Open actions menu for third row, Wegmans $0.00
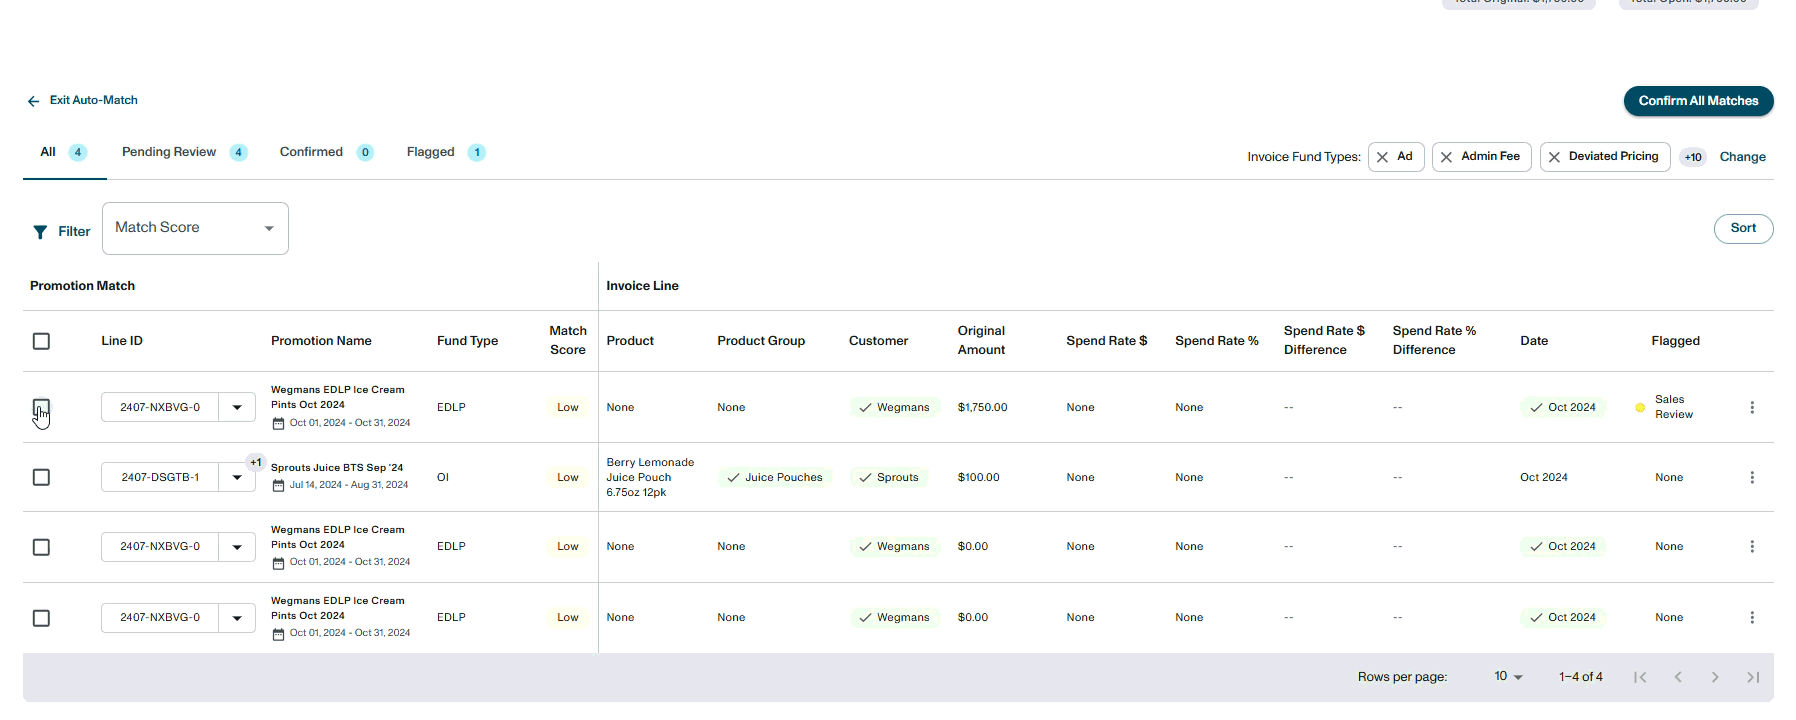This screenshot has height=720, width=1796. 1752,546
